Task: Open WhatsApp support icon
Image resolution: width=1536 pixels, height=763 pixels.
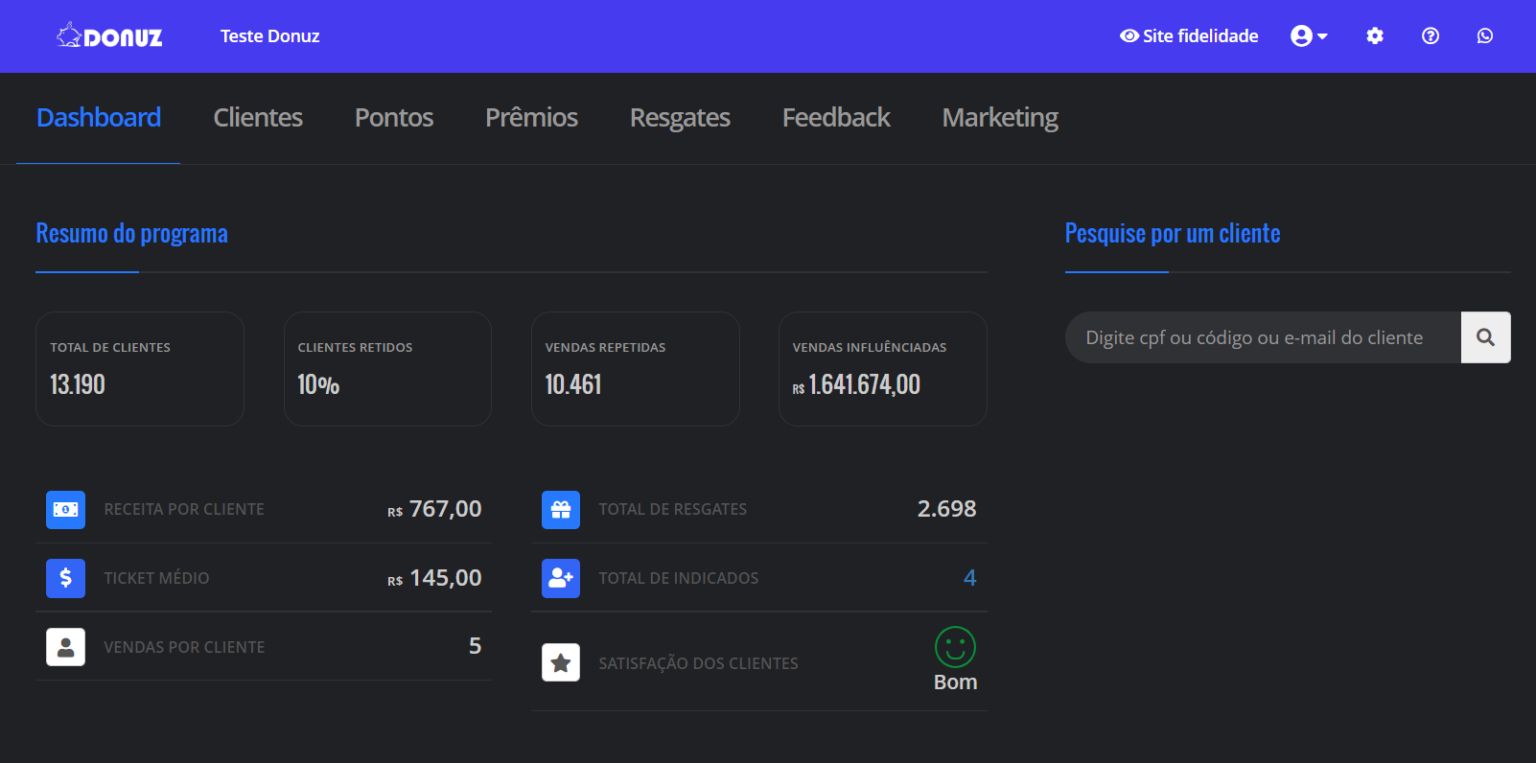Action: click(x=1485, y=35)
